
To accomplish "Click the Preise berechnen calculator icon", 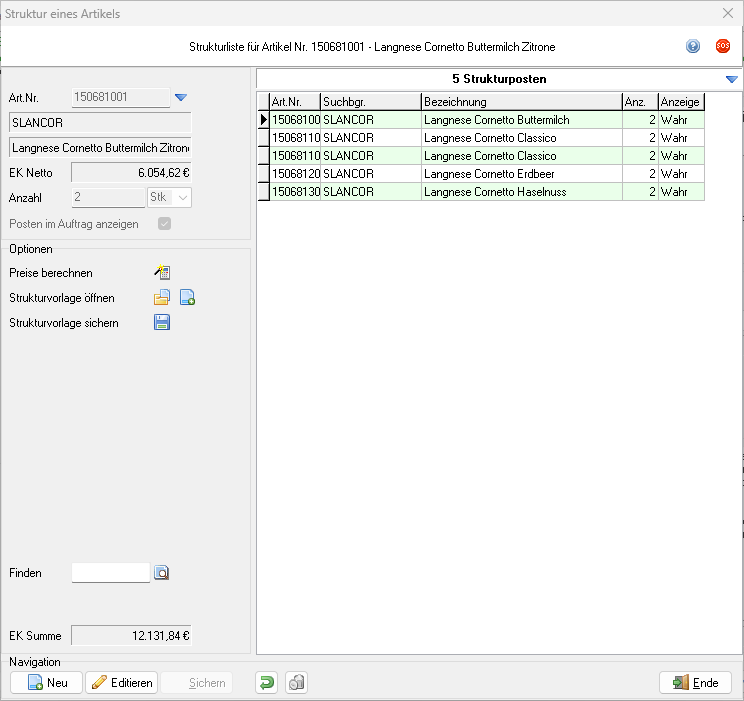I will pyautogui.click(x=162, y=273).
